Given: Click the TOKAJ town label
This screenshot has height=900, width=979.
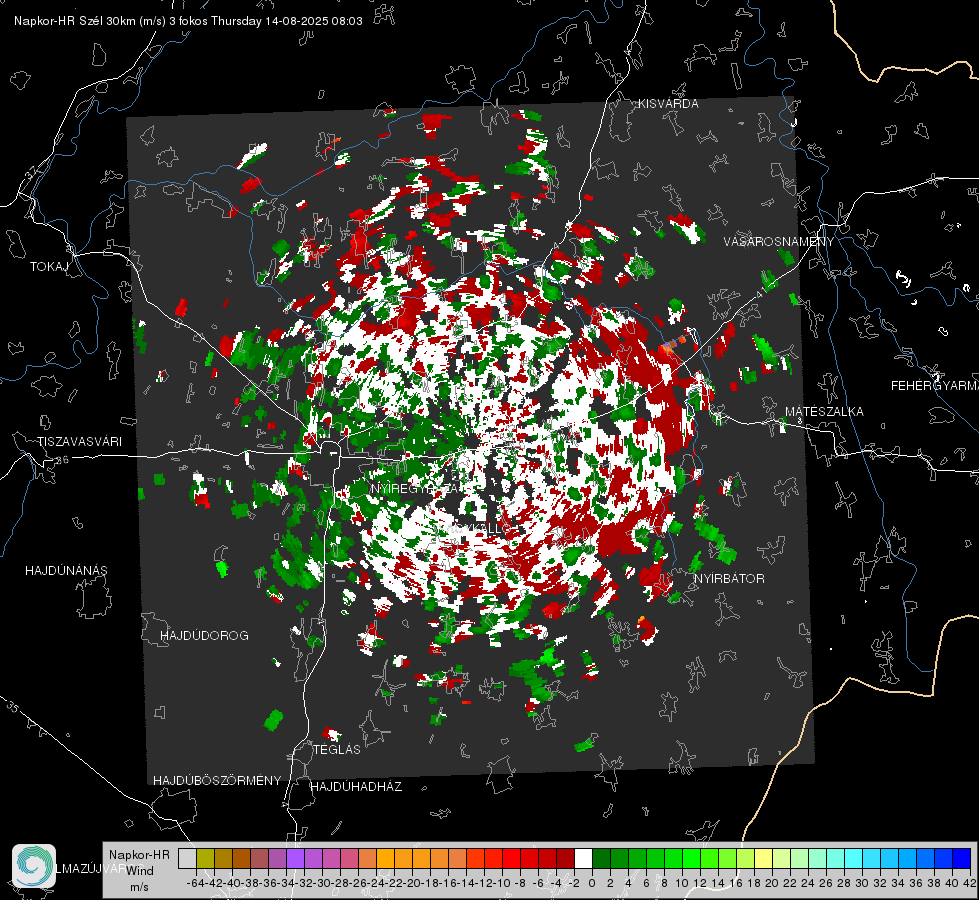Looking at the screenshot, I should [49, 267].
